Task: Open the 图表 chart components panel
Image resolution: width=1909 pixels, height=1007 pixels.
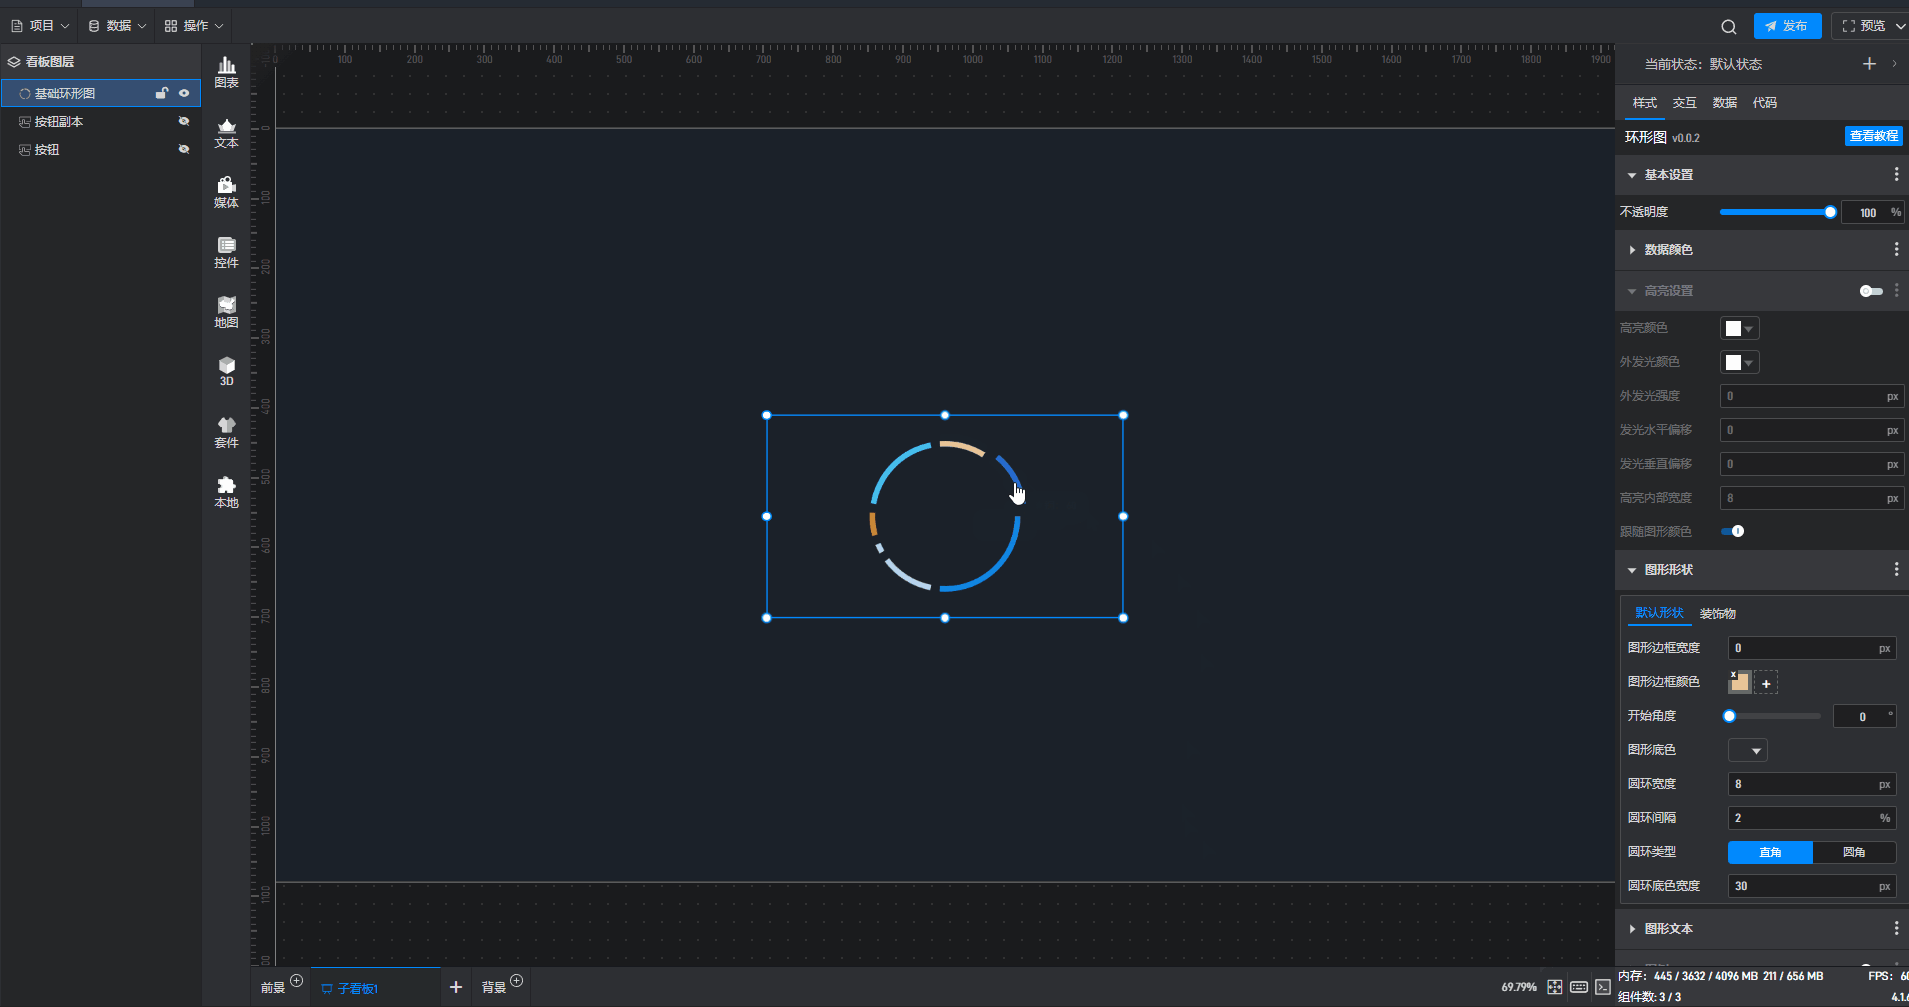Action: 227,72
